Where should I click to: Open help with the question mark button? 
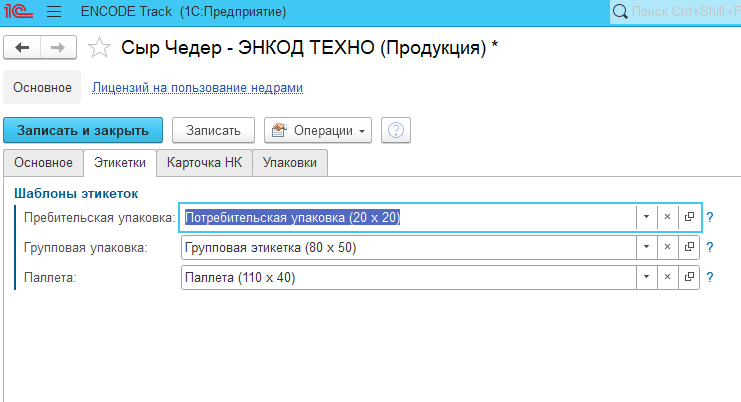[x=397, y=131]
